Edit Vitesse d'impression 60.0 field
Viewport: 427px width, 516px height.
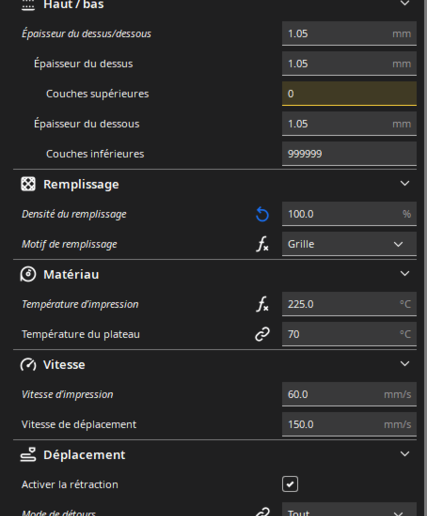pyautogui.click(x=349, y=394)
